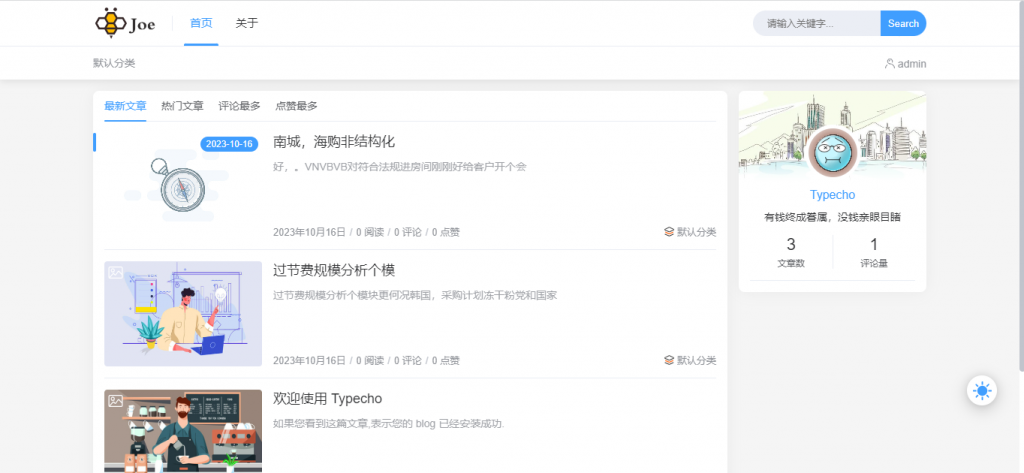The image size is (1024, 473).
Task: Click the category icon beside second post's 默认分类
Action: click(x=669, y=360)
